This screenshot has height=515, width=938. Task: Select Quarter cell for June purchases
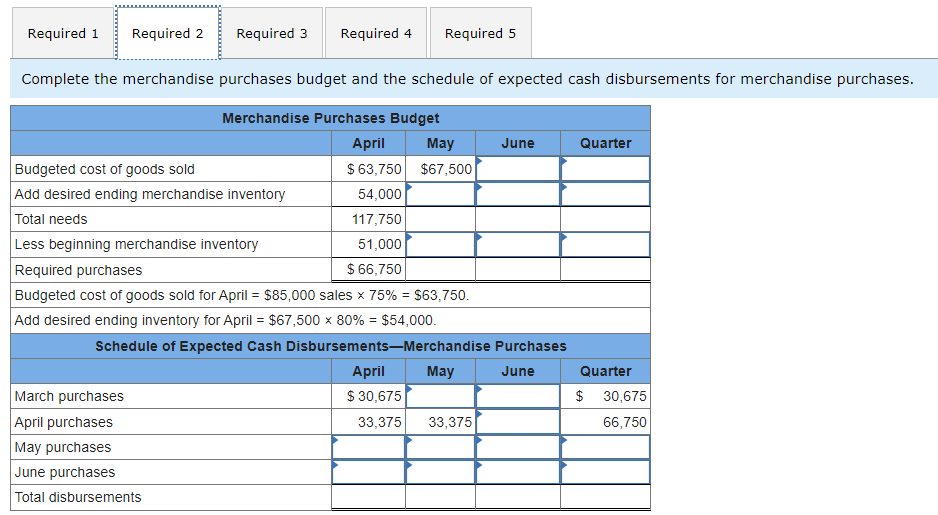click(x=605, y=472)
